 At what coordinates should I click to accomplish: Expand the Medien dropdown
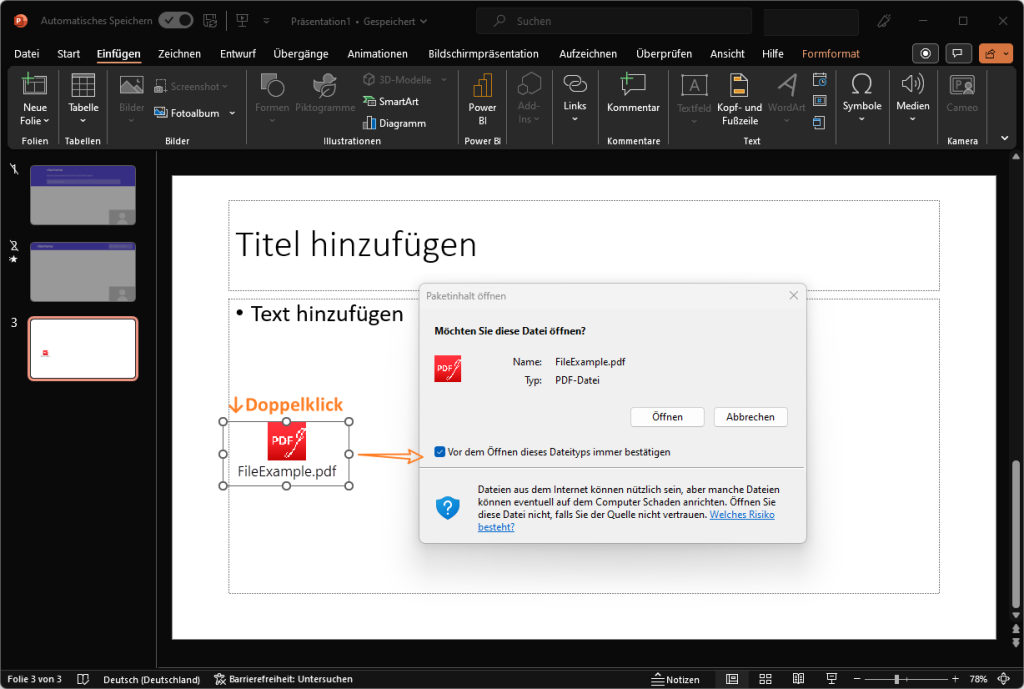point(912,120)
